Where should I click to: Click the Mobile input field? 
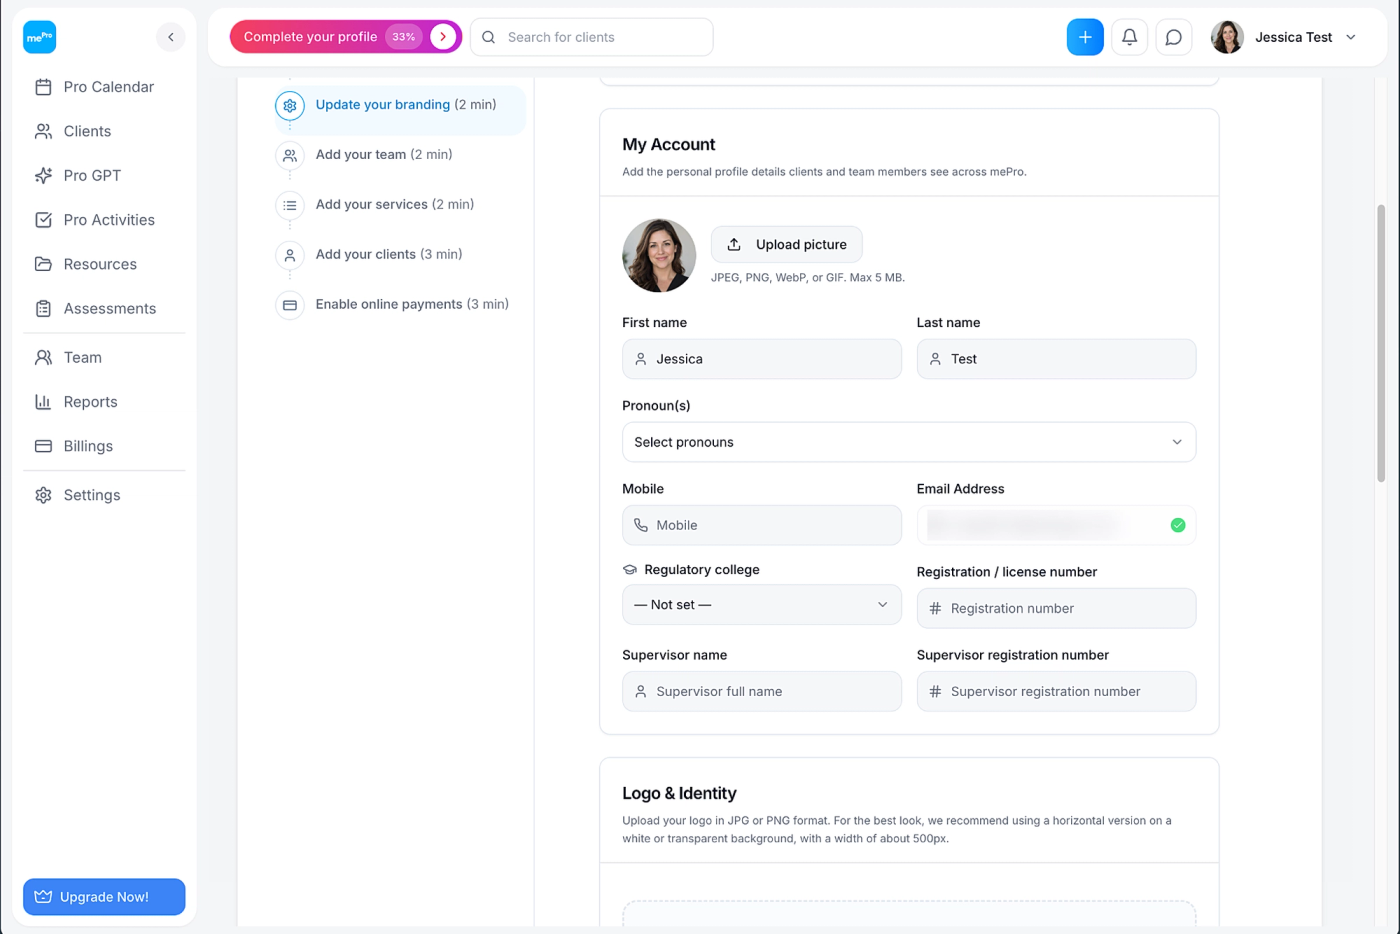click(762, 525)
